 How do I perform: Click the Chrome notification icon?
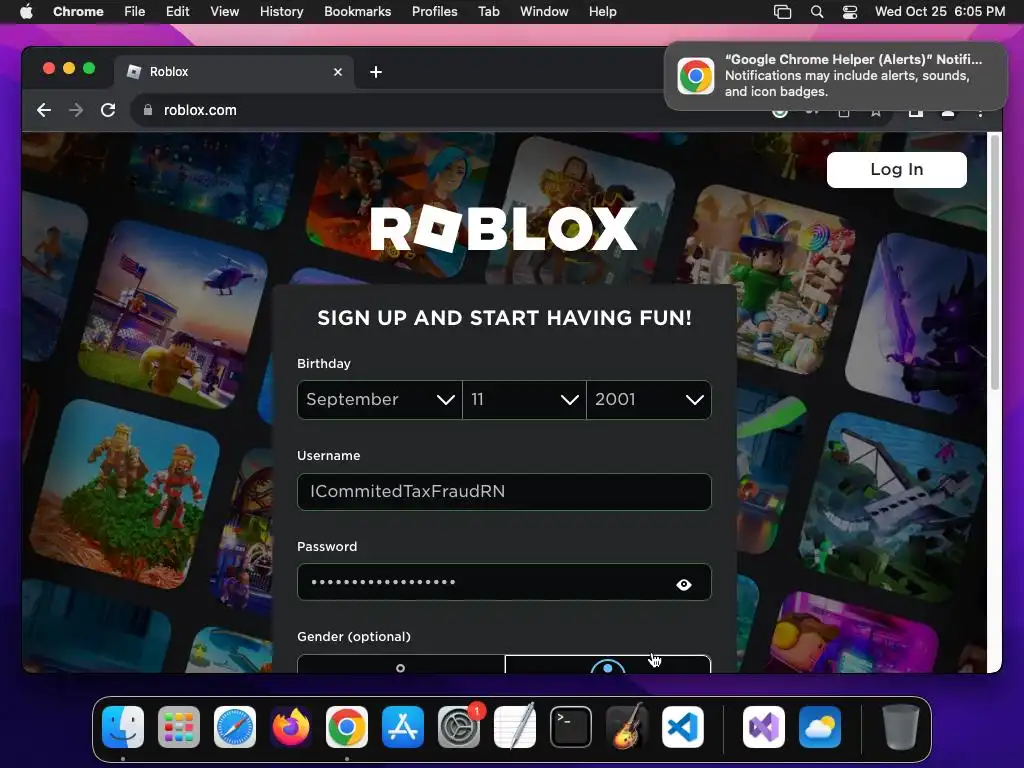(x=696, y=76)
